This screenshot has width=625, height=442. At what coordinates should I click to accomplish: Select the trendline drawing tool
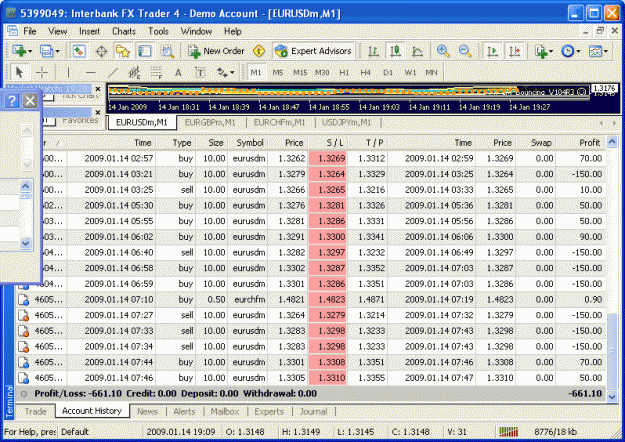click(113, 73)
